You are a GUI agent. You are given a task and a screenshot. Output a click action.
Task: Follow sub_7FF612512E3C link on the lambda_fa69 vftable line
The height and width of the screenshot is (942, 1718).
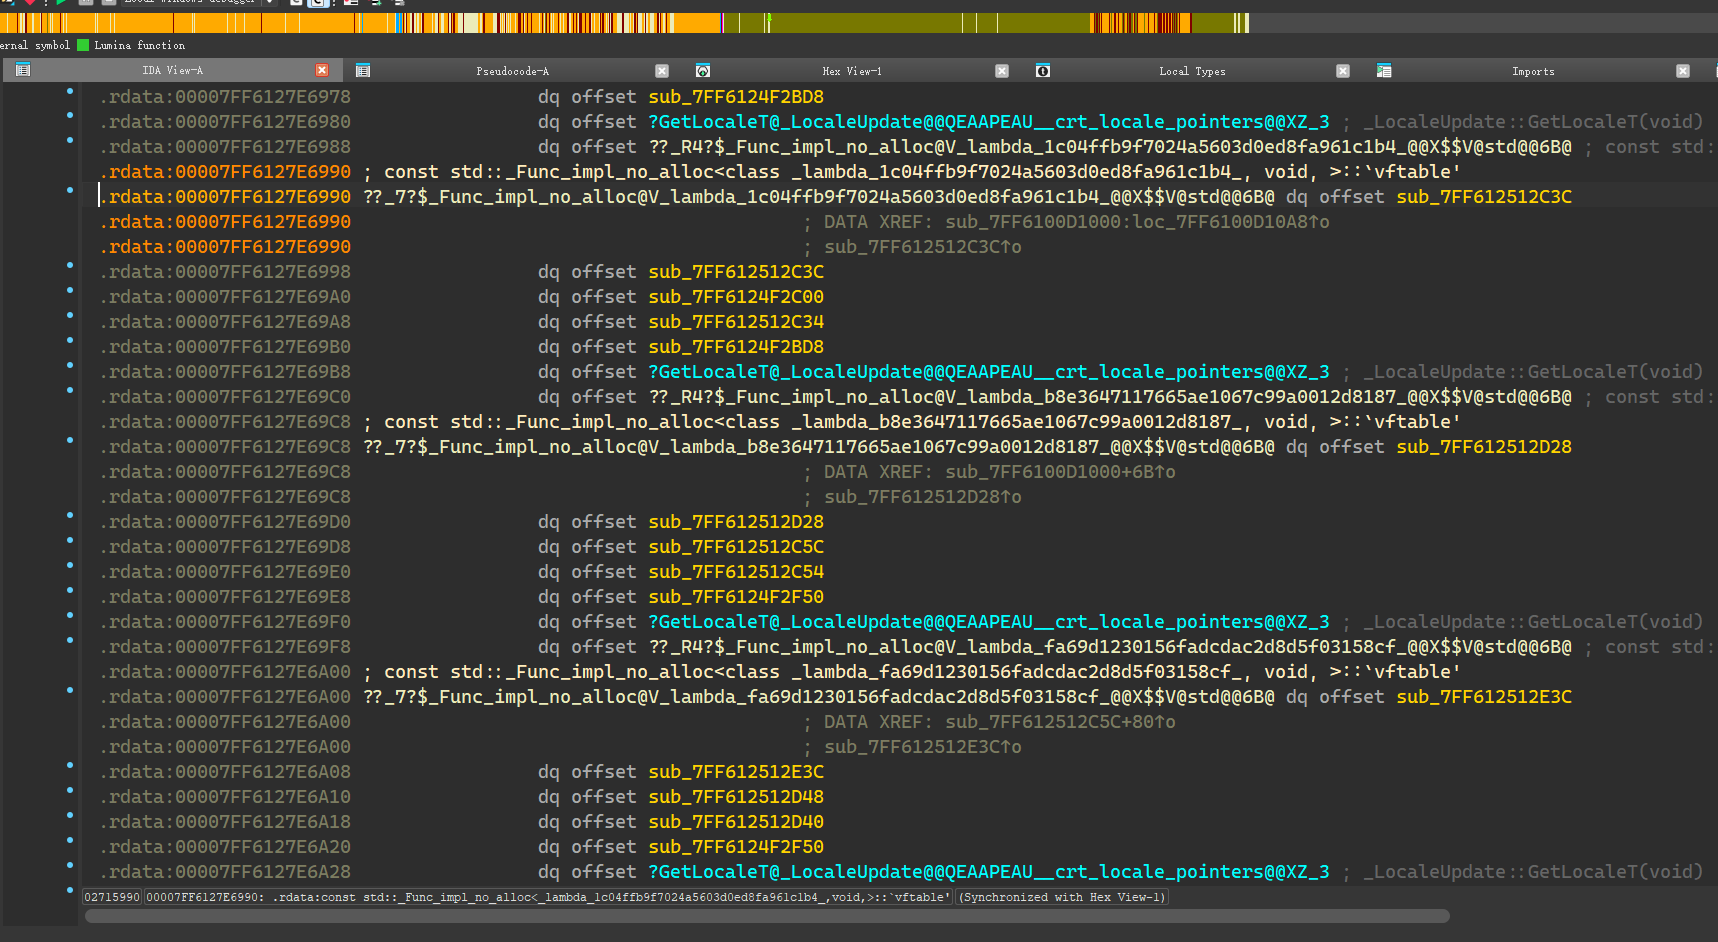click(x=1484, y=697)
